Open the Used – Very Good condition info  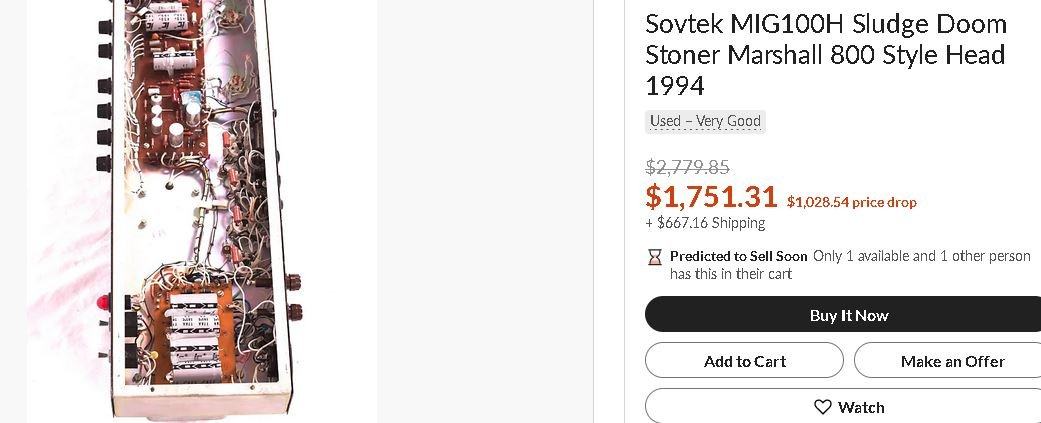(705, 121)
